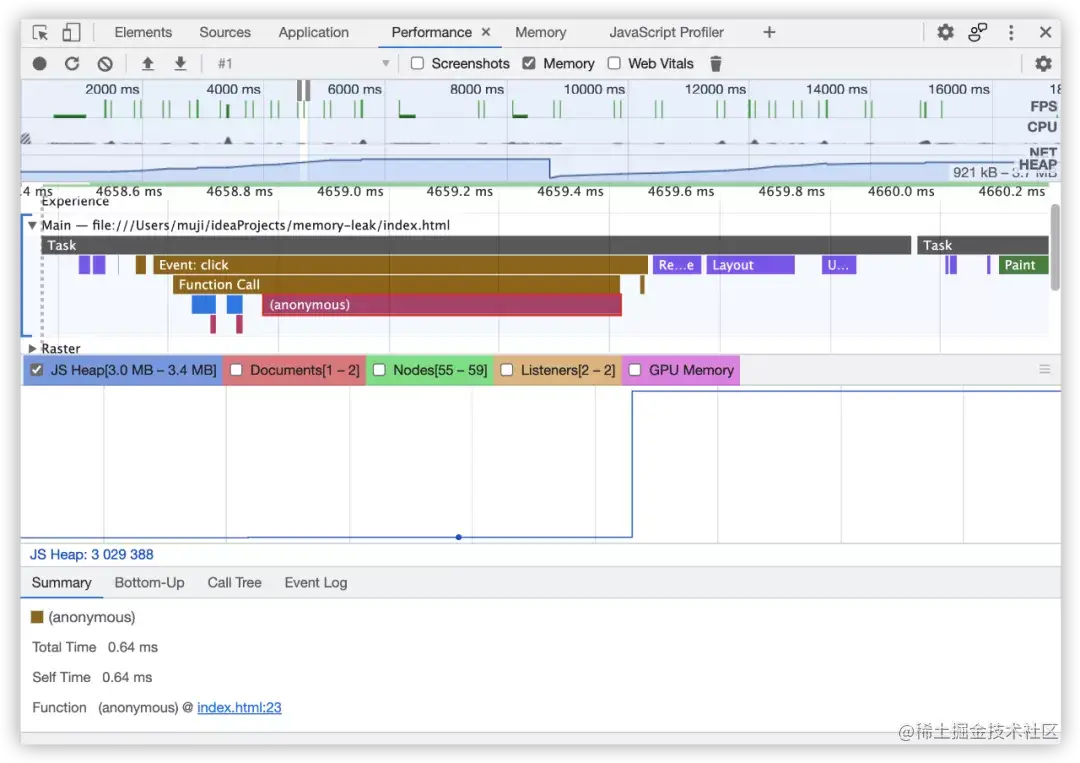1080x763 pixels.
Task: Open the Event Log details tab
Action: (x=315, y=583)
